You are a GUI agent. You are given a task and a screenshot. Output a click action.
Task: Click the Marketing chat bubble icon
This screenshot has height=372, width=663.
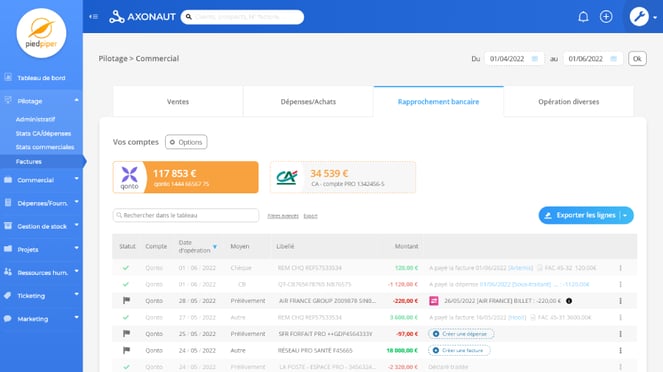[x=8, y=319]
